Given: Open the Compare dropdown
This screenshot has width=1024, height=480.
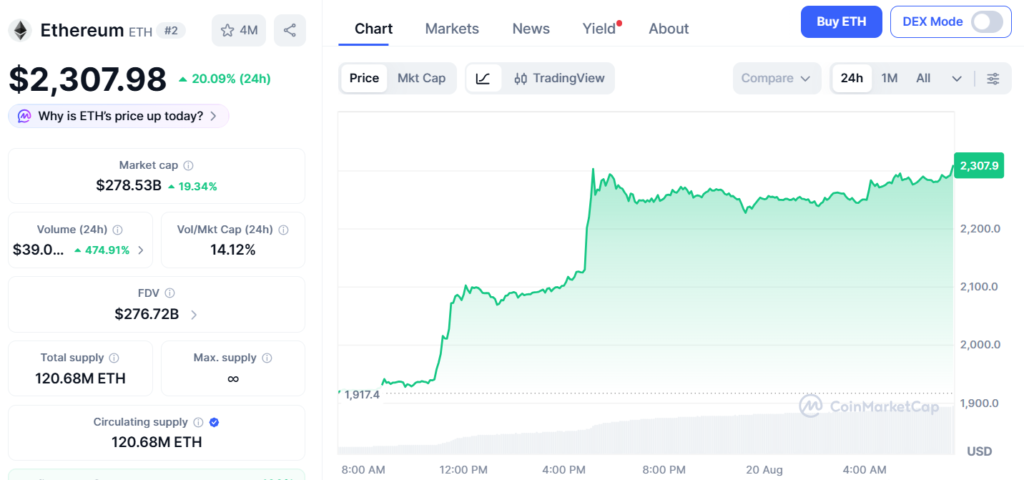Looking at the screenshot, I should coord(776,78).
